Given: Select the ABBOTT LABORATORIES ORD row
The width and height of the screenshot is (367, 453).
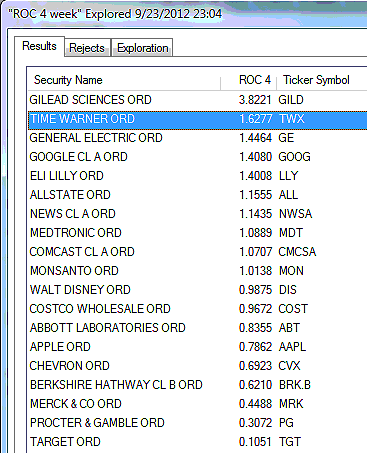Looking at the screenshot, I should pyautogui.click(x=198, y=328).
